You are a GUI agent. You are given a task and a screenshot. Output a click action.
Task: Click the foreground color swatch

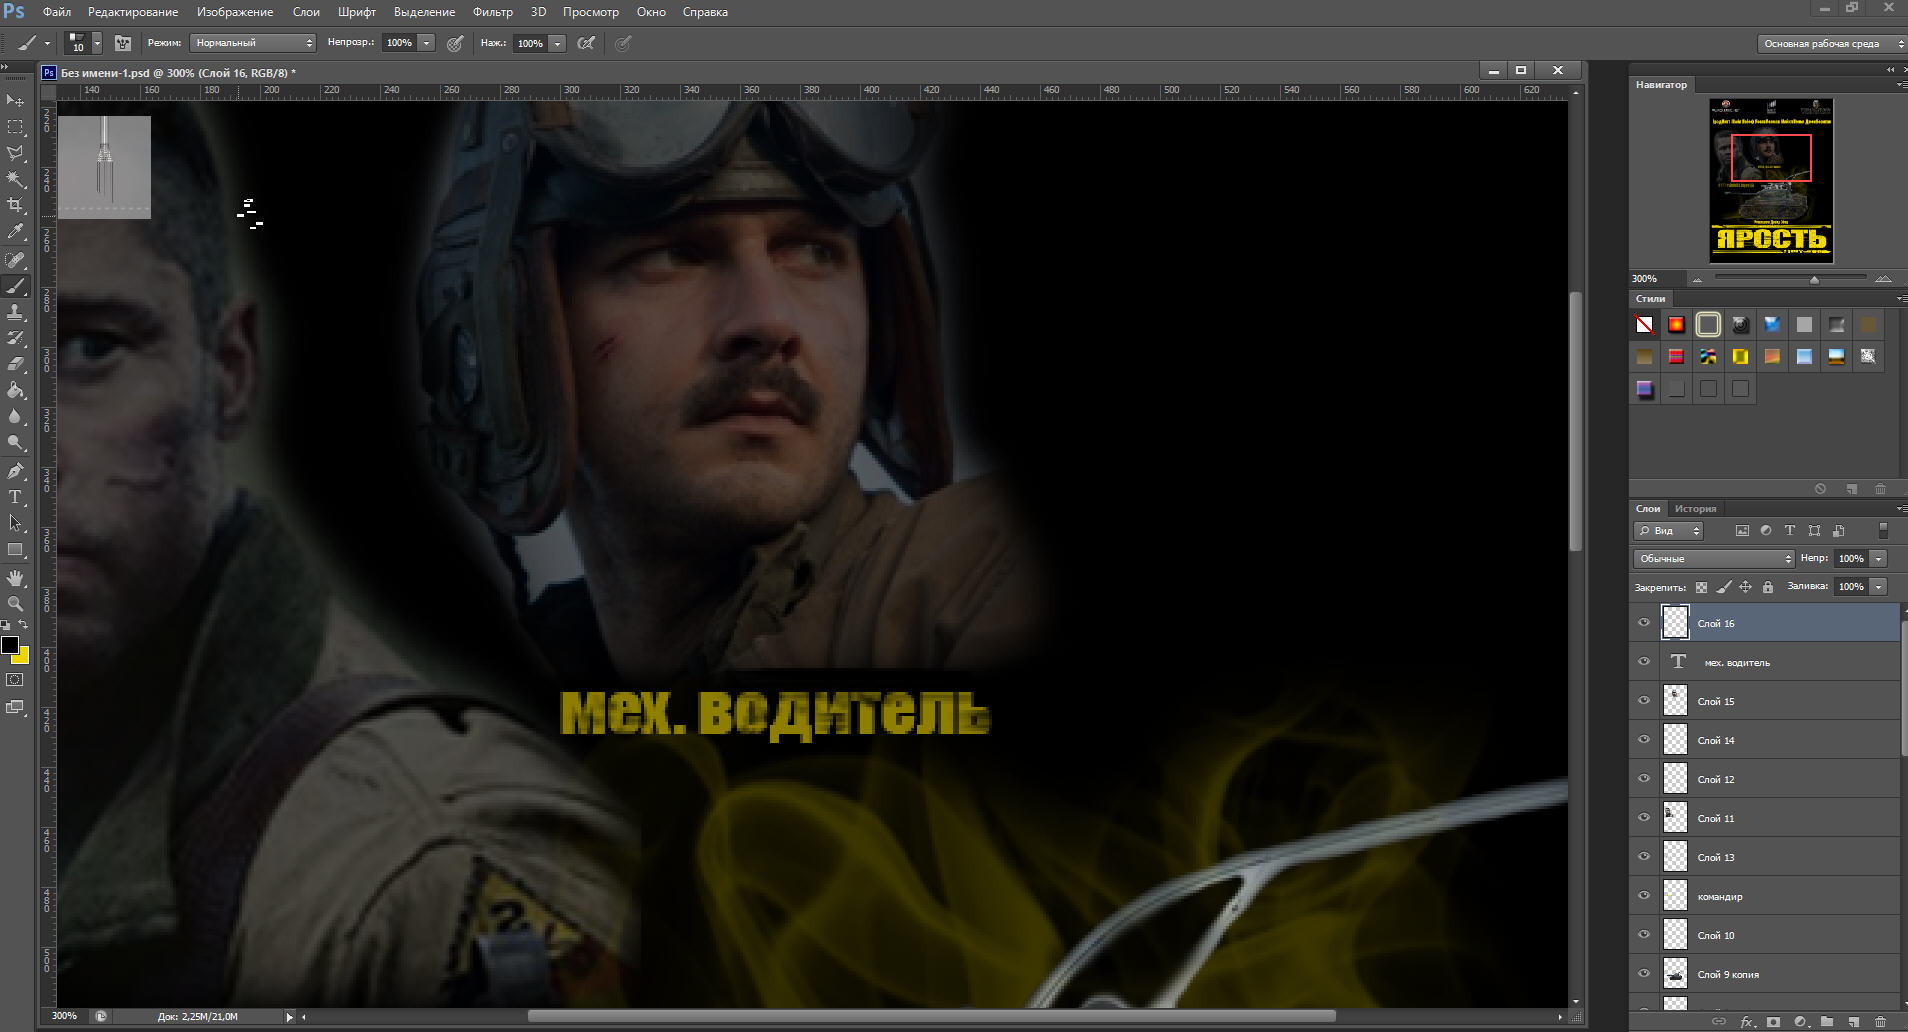pos(9,645)
